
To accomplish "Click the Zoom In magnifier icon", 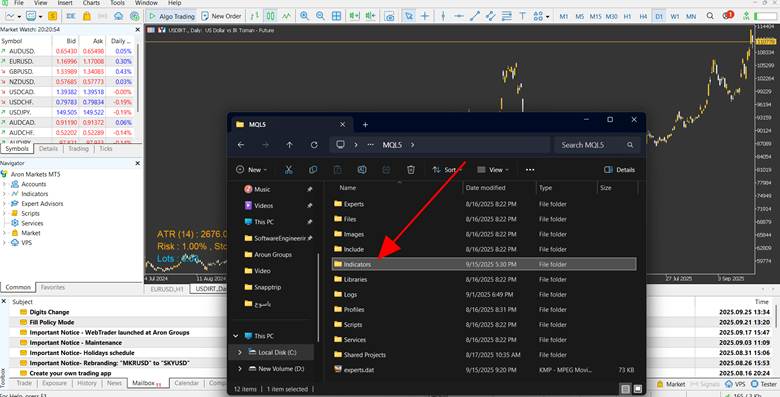I will click(x=304, y=16).
